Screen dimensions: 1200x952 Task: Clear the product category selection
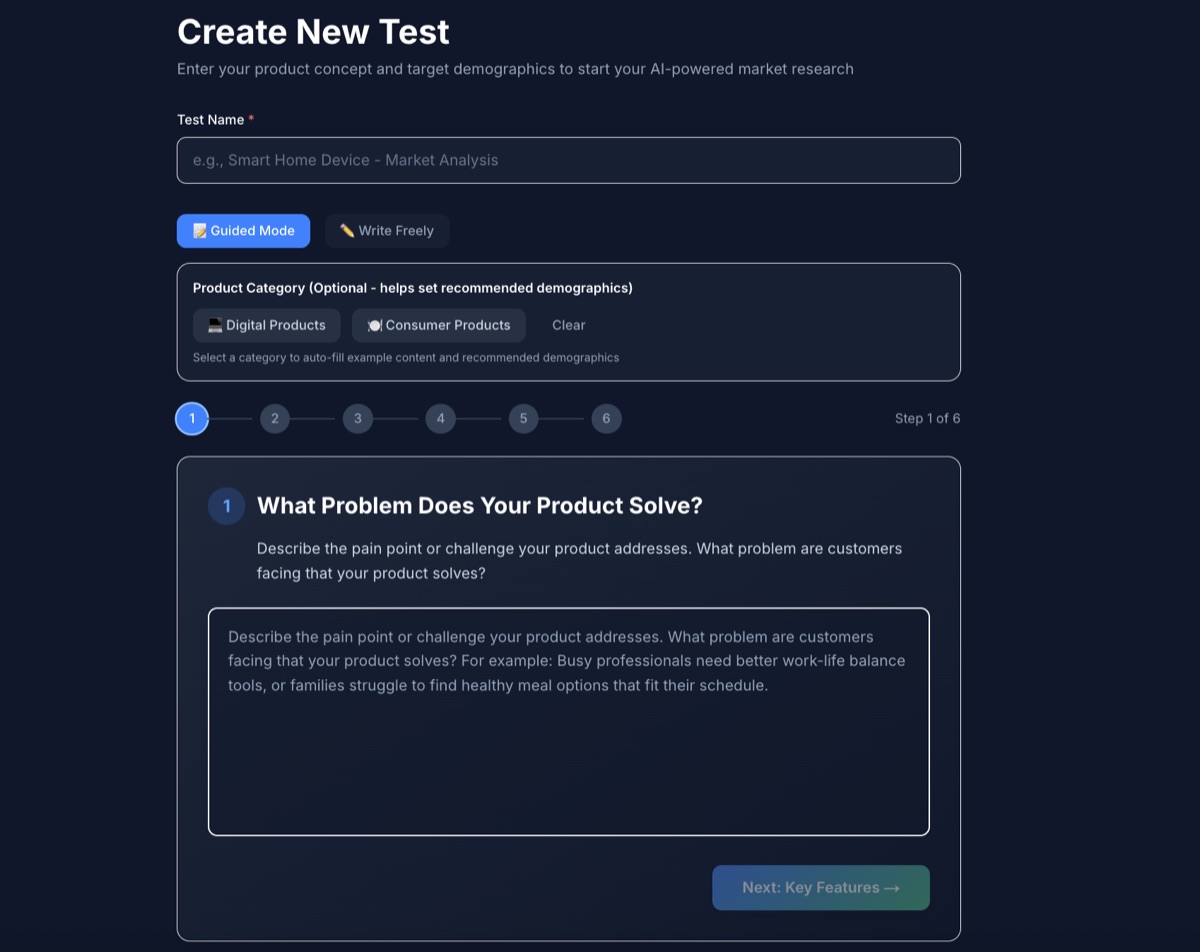pyautogui.click(x=568, y=324)
